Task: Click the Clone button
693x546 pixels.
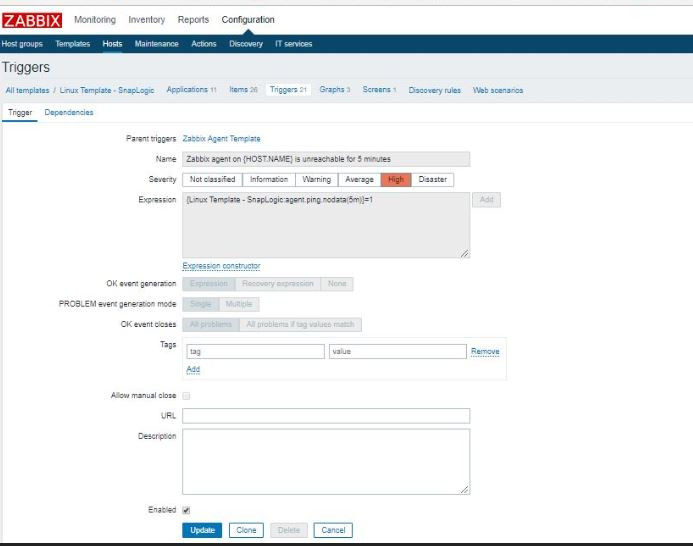Action: click(246, 530)
